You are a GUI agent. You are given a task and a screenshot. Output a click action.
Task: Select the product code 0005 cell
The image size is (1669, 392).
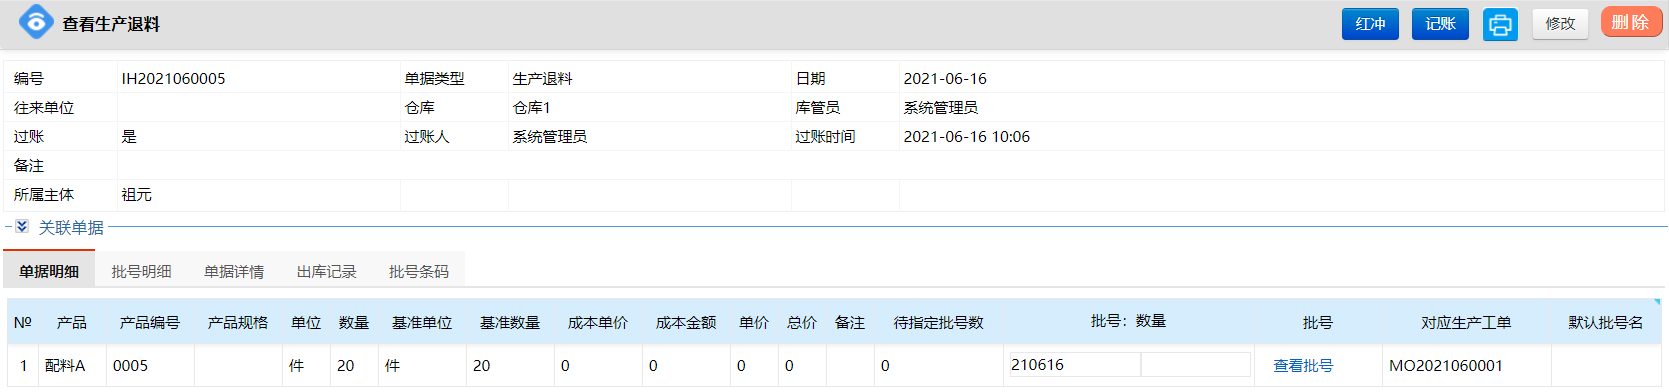click(150, 366)
